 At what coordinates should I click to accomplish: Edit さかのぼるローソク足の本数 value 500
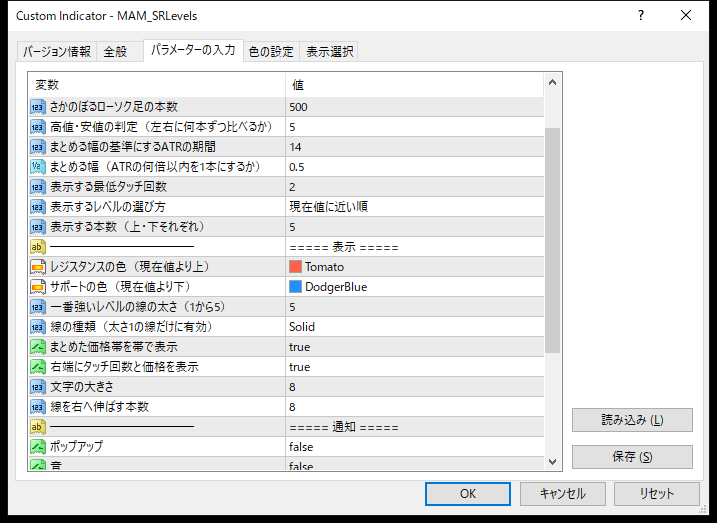tap(415, 107)
